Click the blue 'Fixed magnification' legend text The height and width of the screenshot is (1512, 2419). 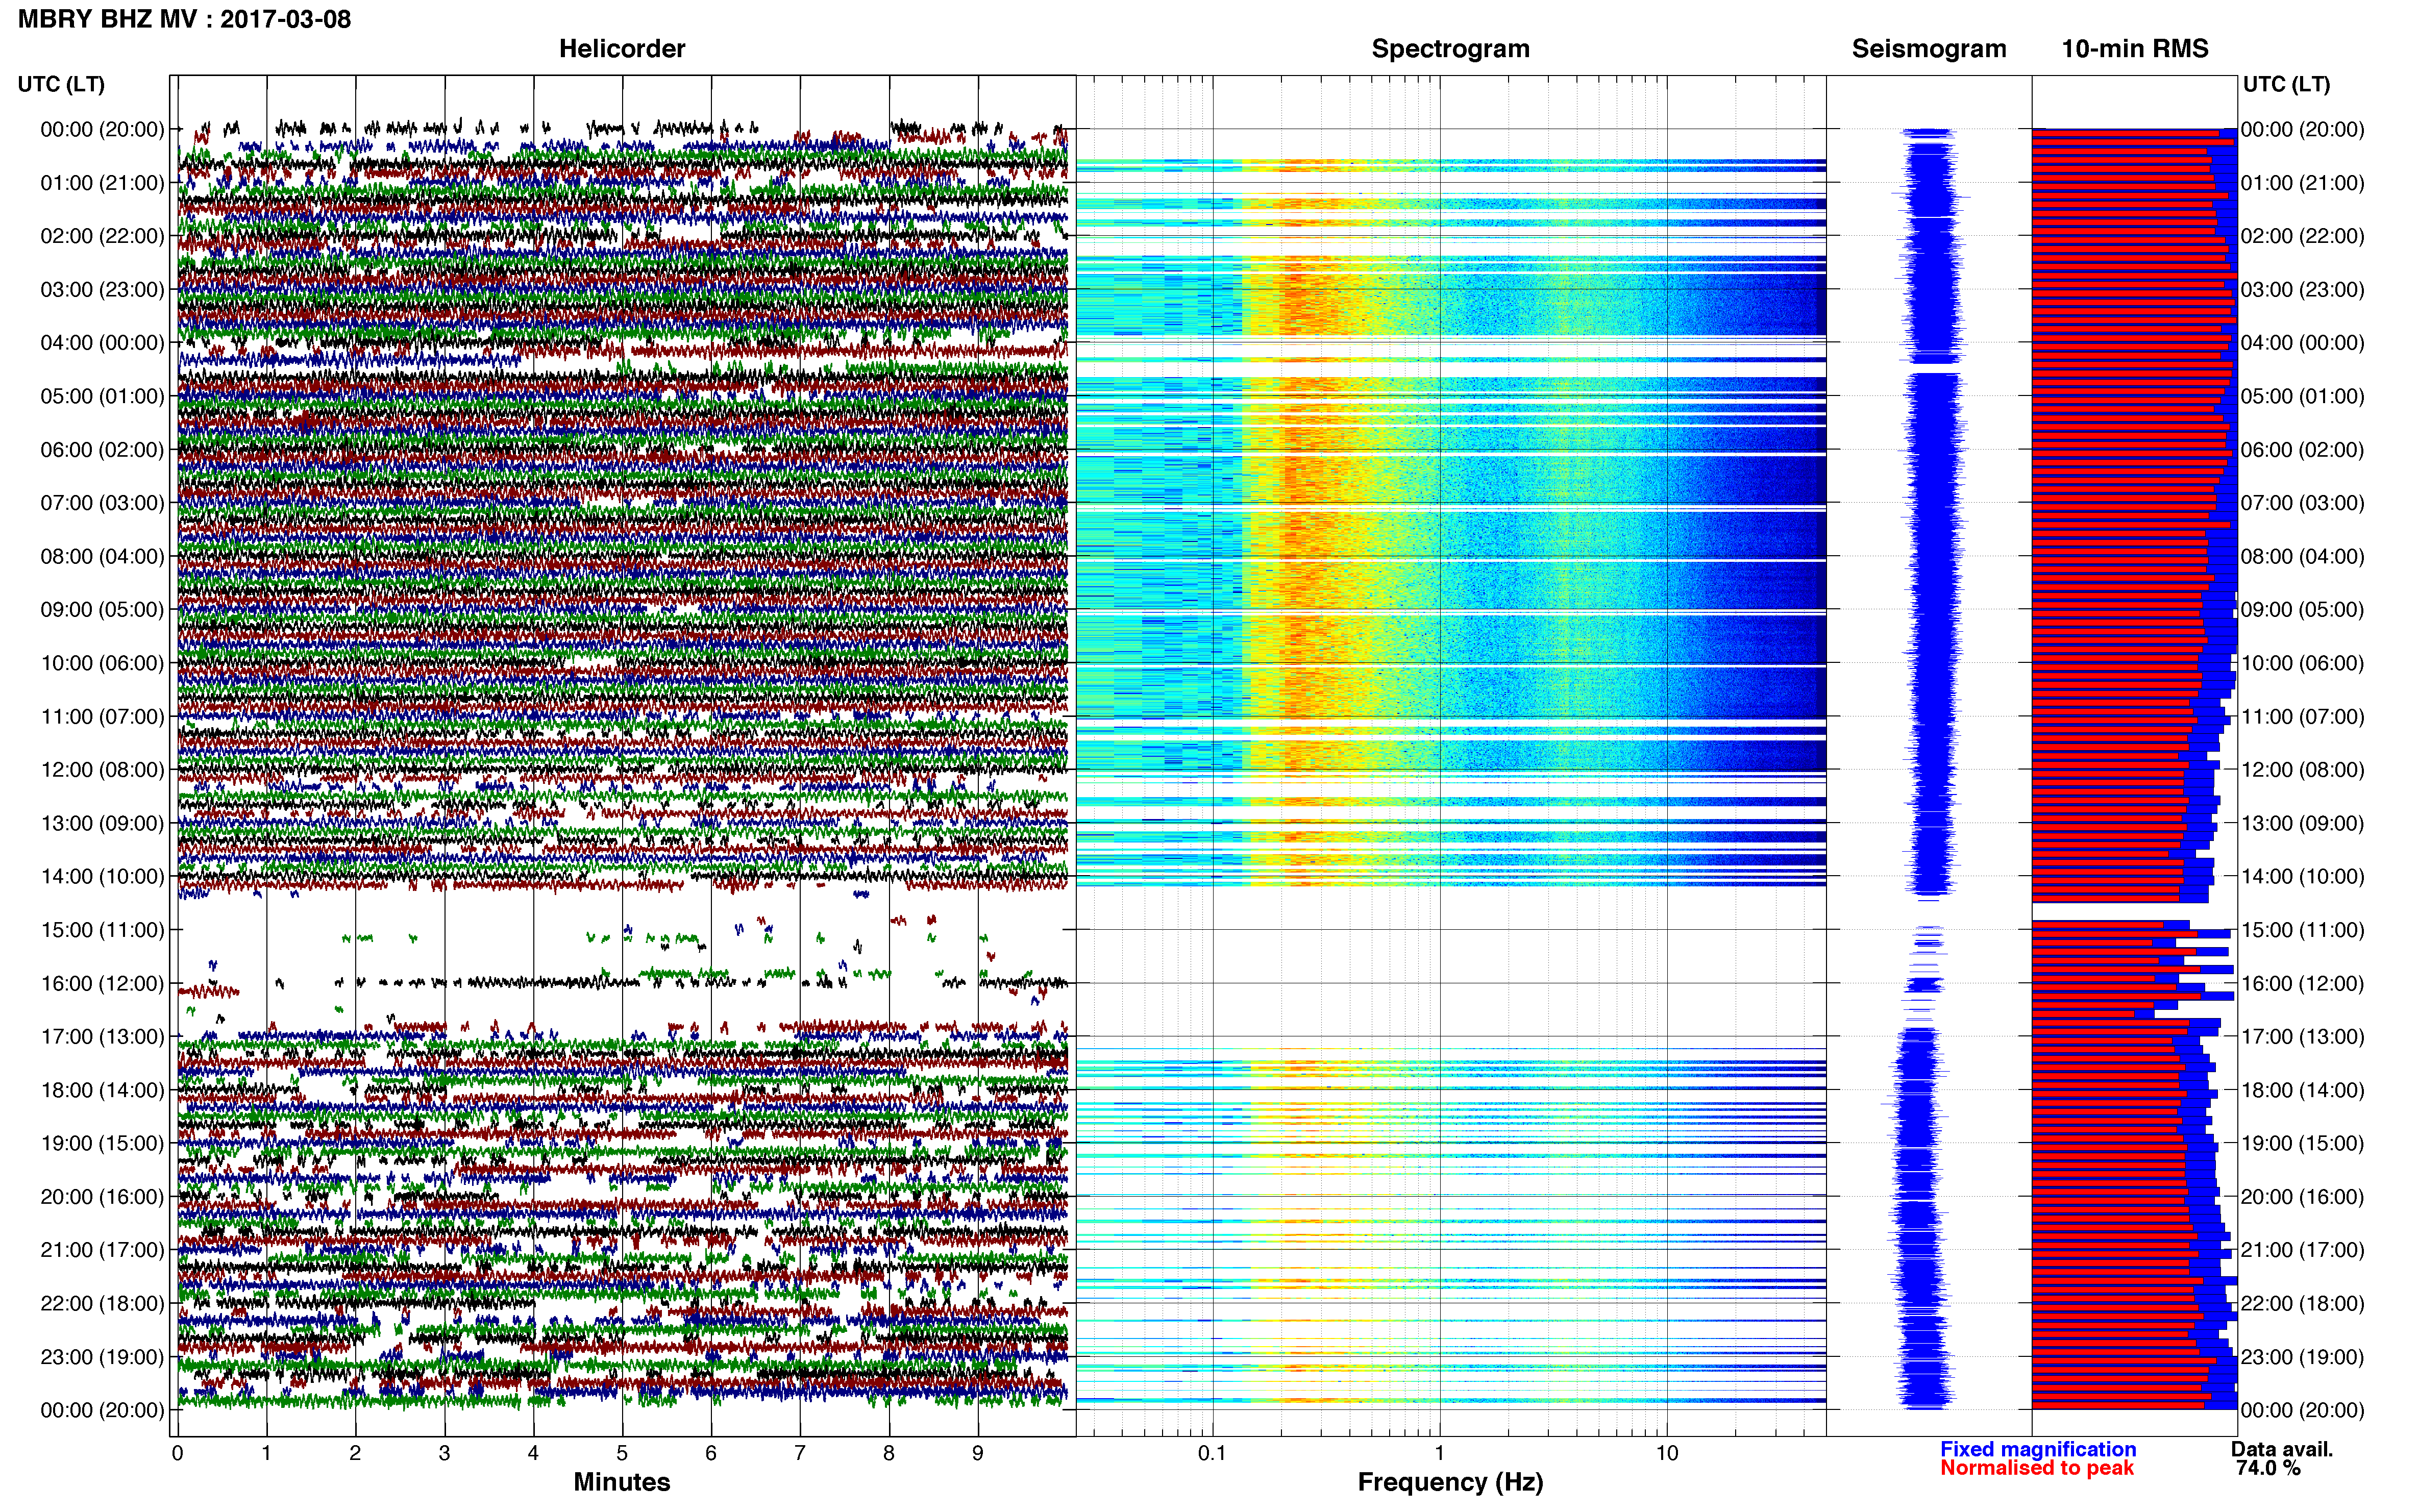2038,1449
